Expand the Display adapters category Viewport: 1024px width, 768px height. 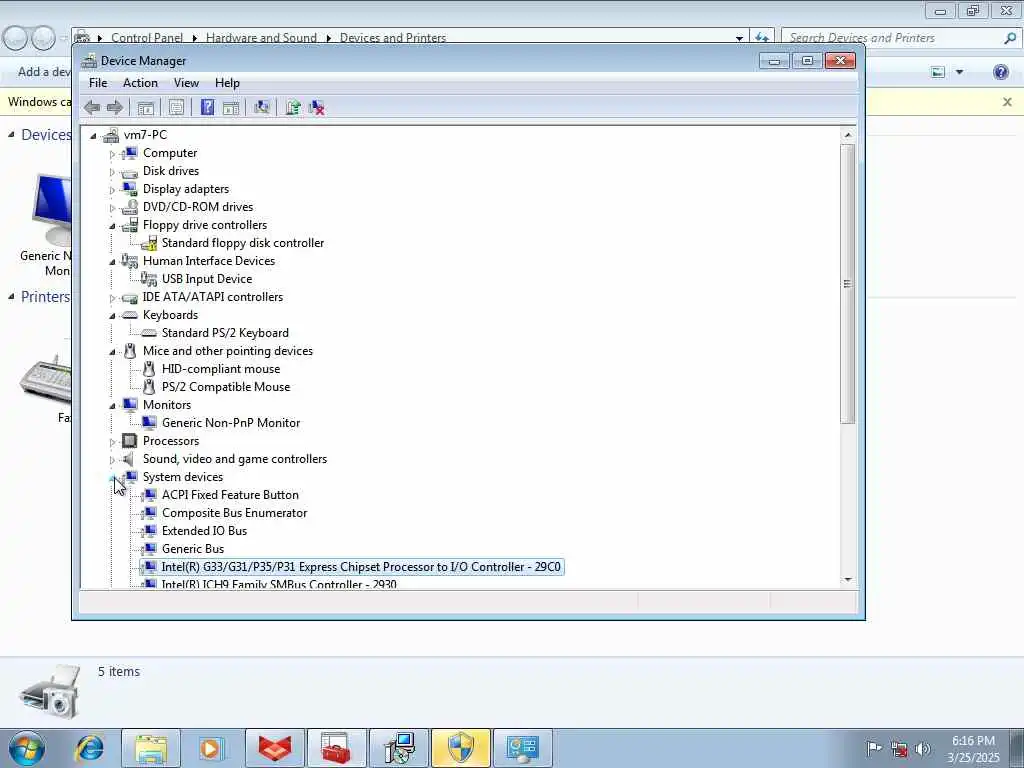tap(112, 190)
